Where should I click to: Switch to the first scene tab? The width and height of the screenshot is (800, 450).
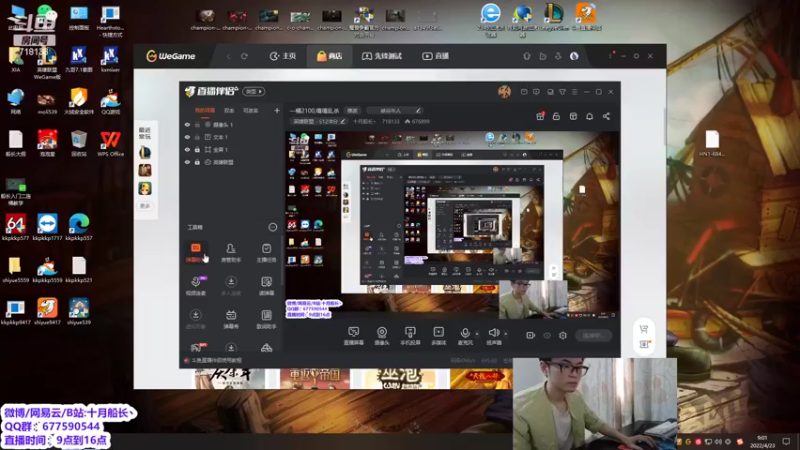point(205,110)
